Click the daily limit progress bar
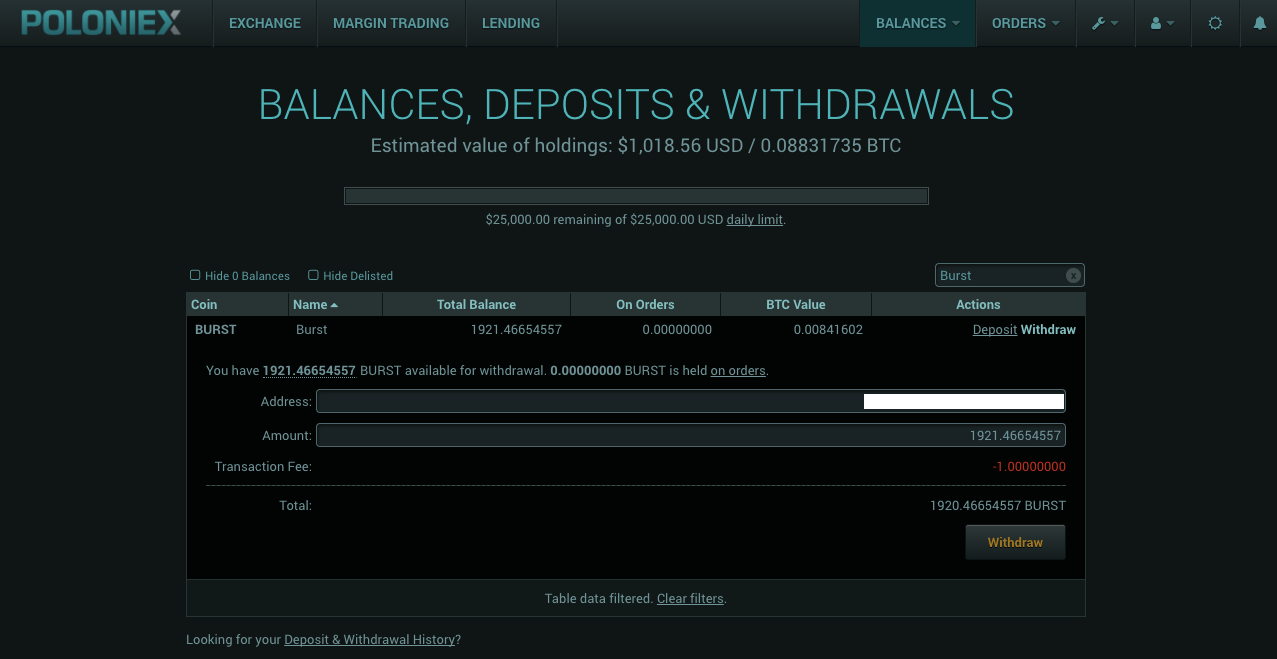Screen dimensions: 1277x659 tap(636, 196)
